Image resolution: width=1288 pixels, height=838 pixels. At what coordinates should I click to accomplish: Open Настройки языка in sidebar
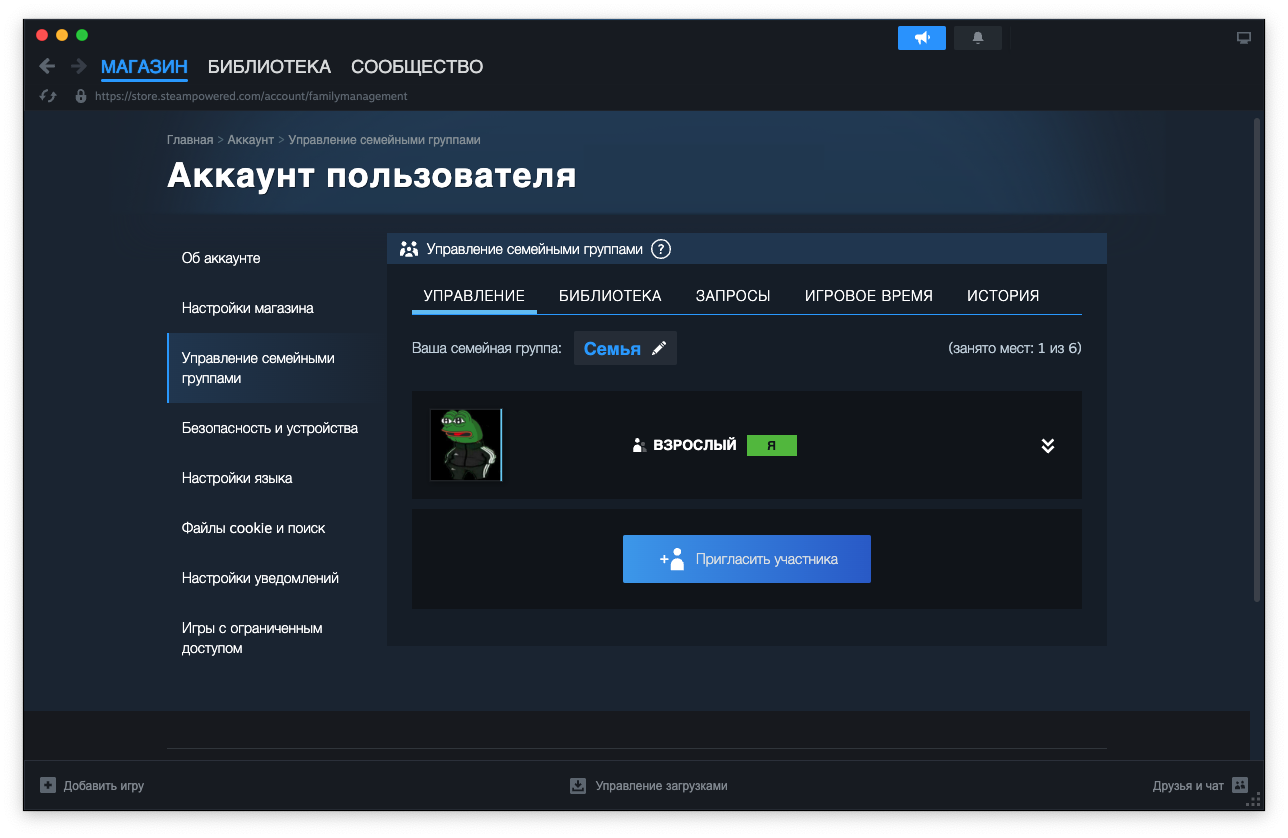click(237, 478)
